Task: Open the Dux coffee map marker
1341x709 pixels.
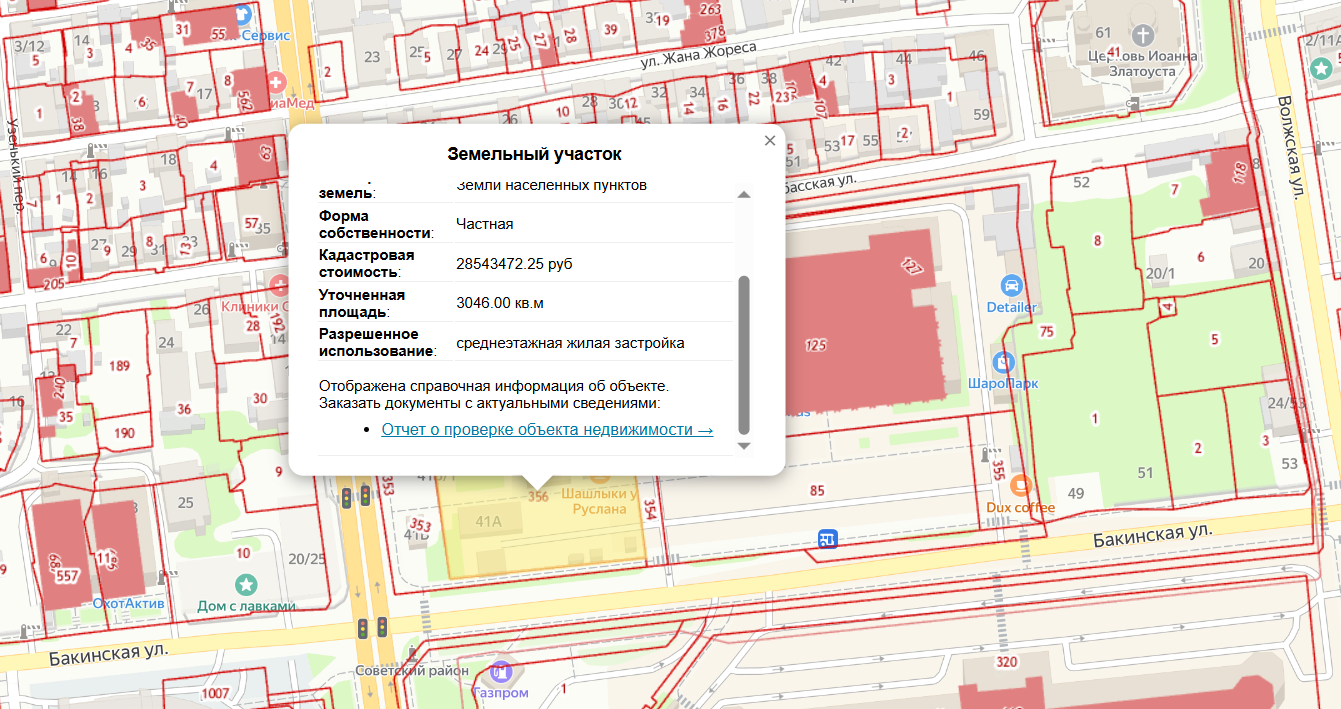Action: (1020, 486)
